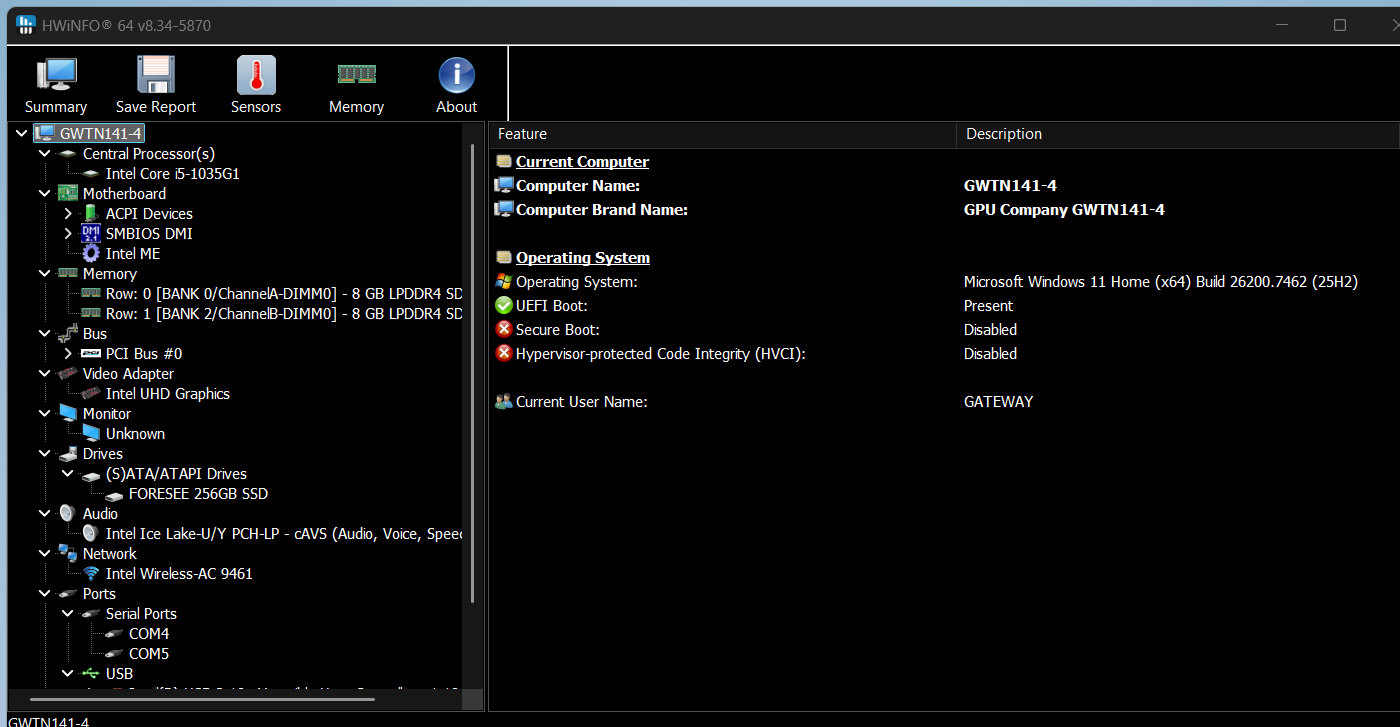
Task: Select Intel Core i5-1035G1 in tree
Action: pos(172,173)
